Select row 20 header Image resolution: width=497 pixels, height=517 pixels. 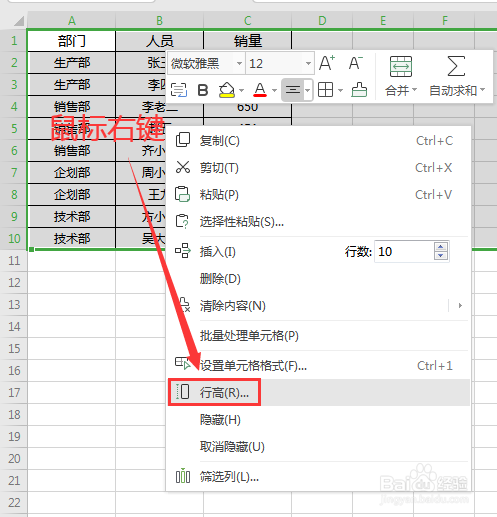click(x=14, y=459)
